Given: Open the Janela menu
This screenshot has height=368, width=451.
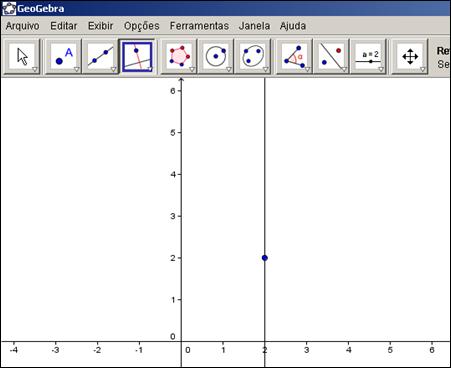Looking at the screenshot, I should coord(254,26).
